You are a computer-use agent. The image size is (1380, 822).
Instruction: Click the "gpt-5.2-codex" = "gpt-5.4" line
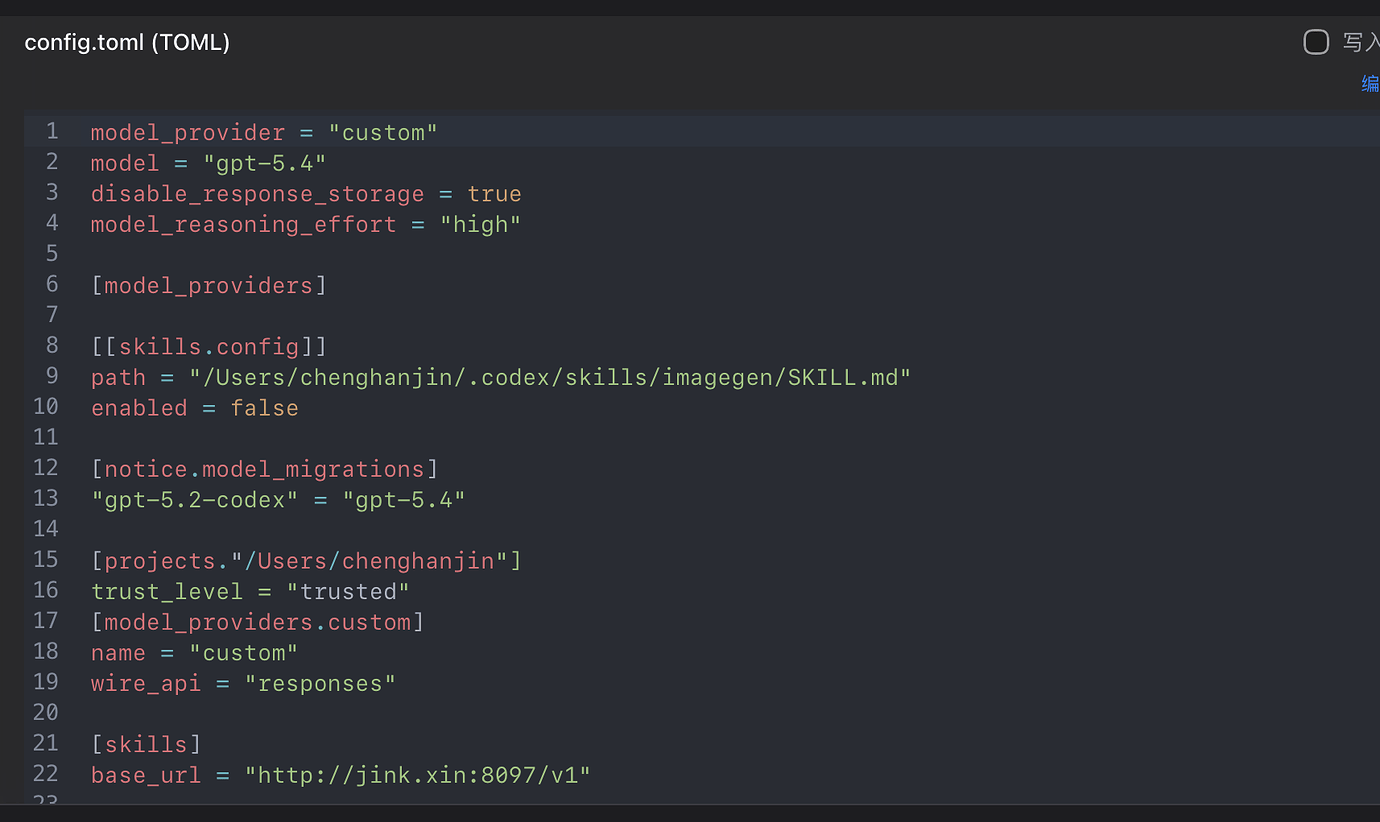point(278,499)
